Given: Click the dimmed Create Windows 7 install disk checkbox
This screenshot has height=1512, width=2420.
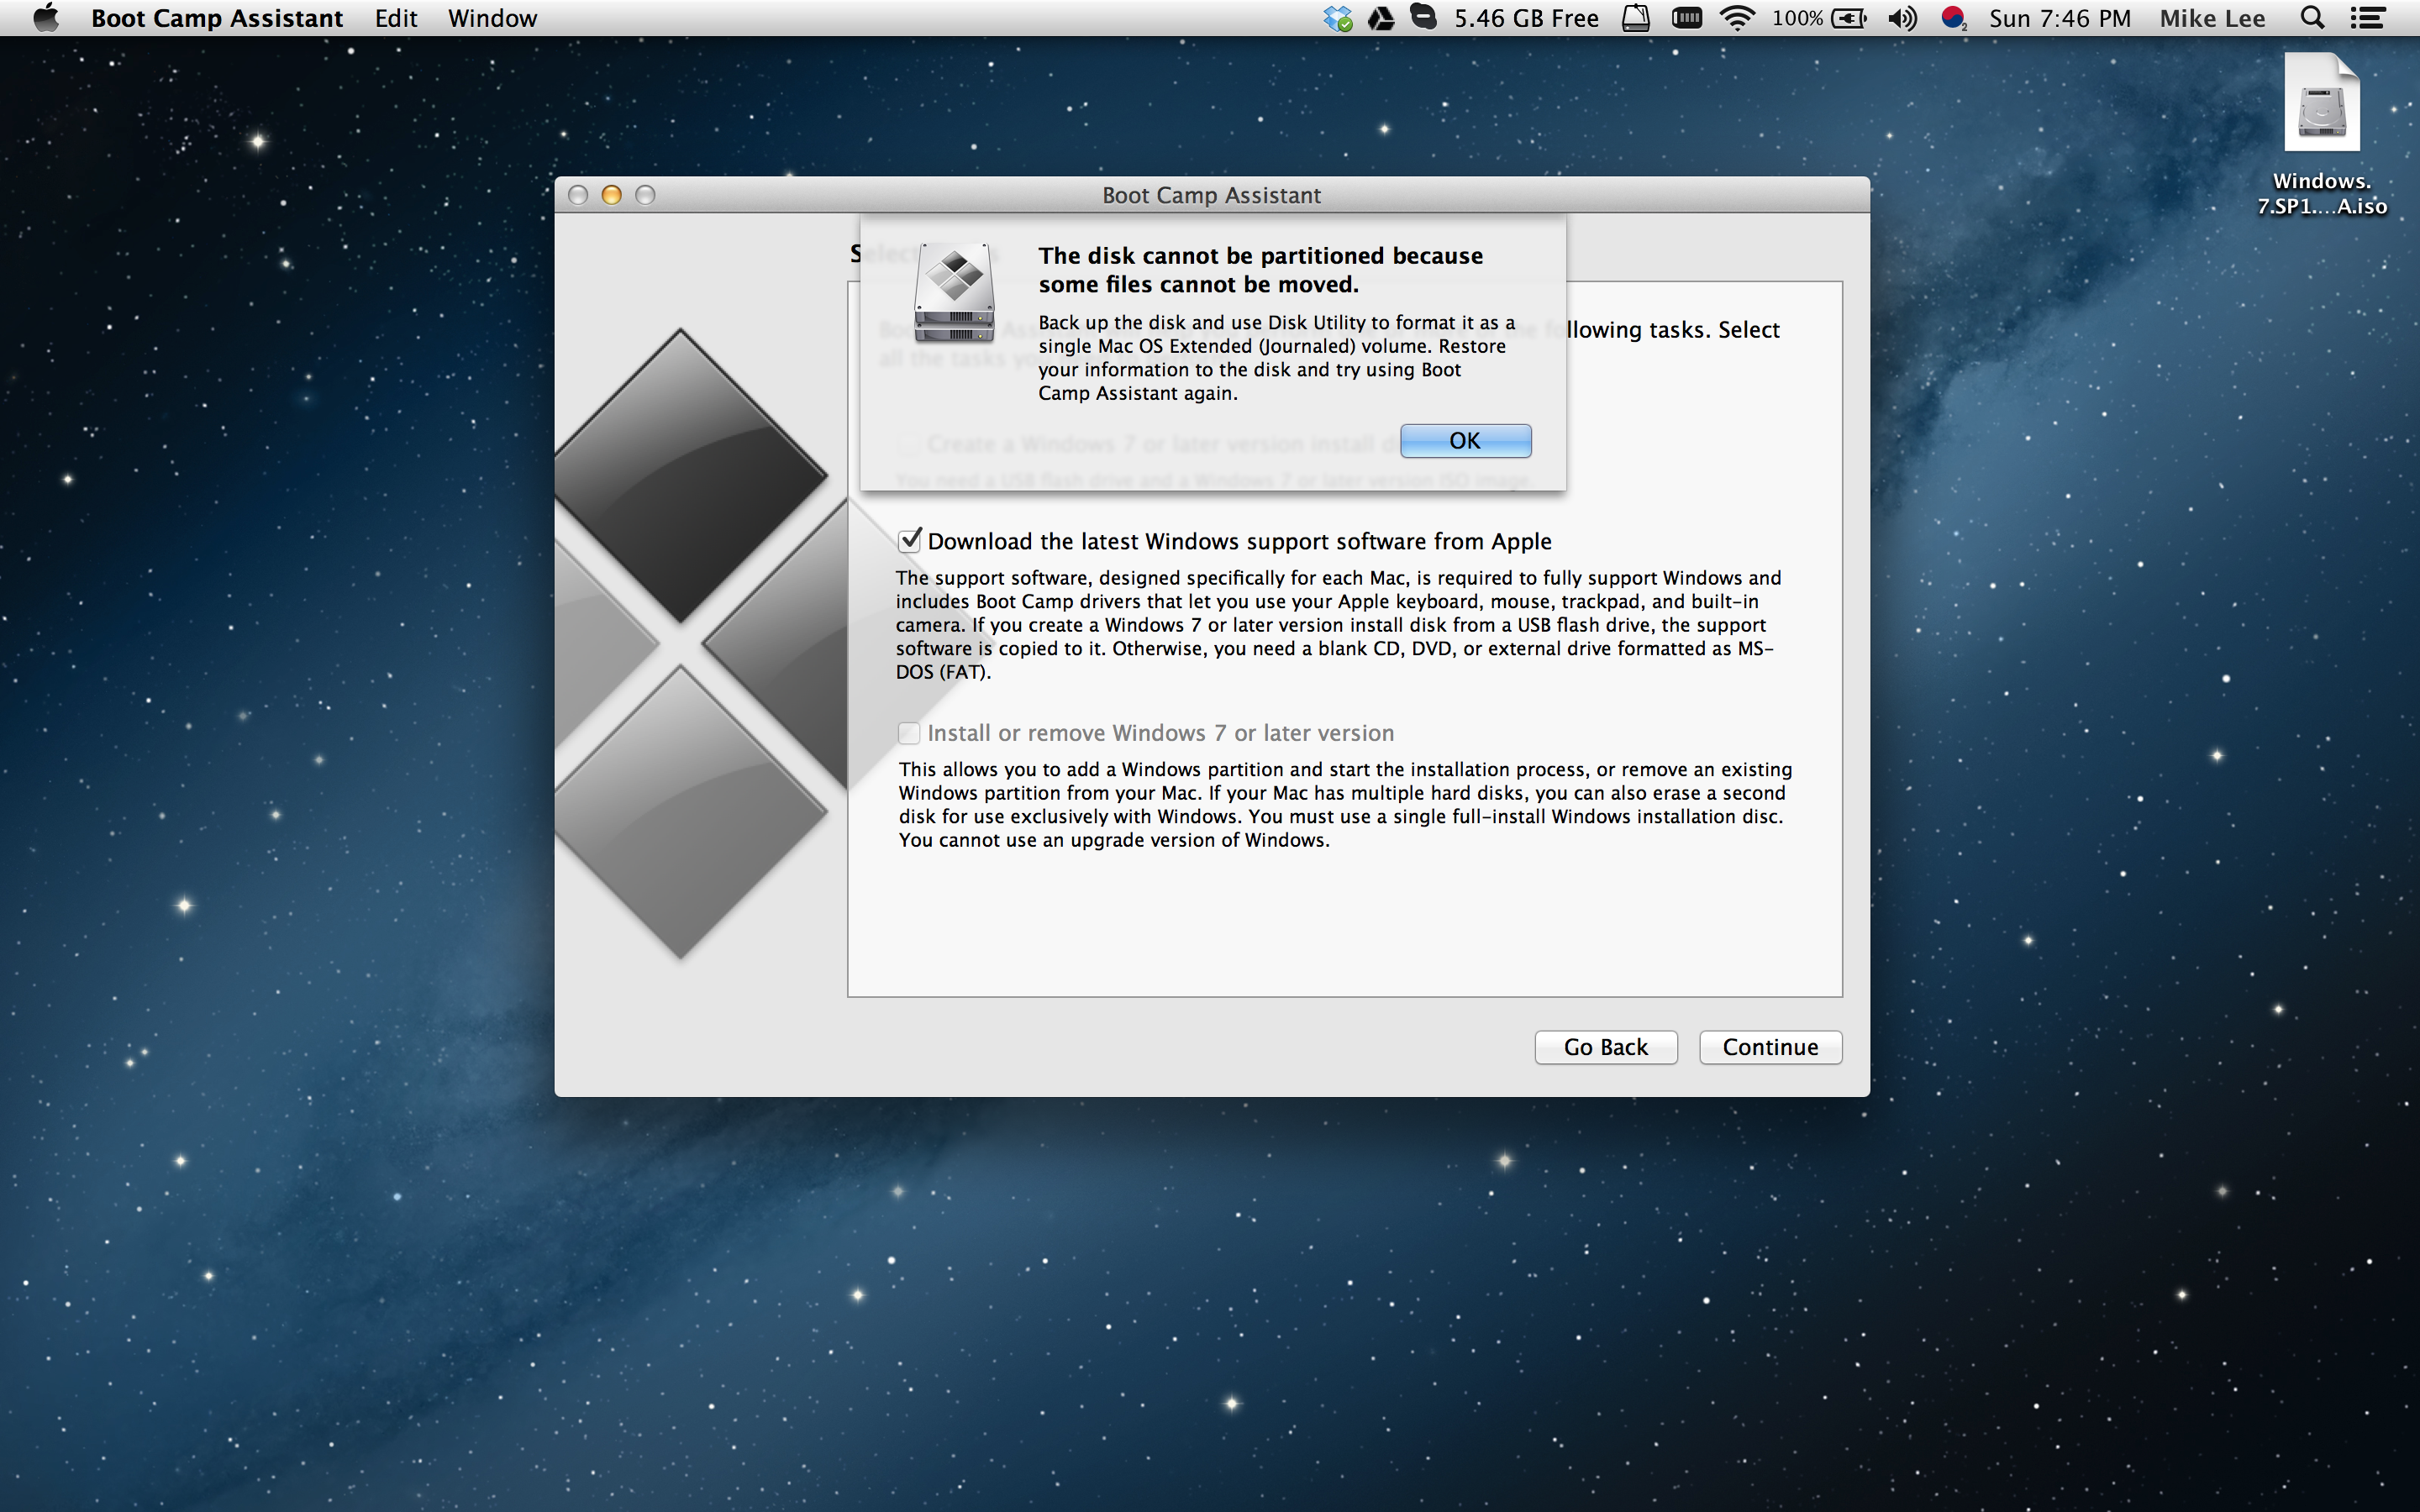Looking at the screenshot, I should pyautogui.click(x=908, y=444).
